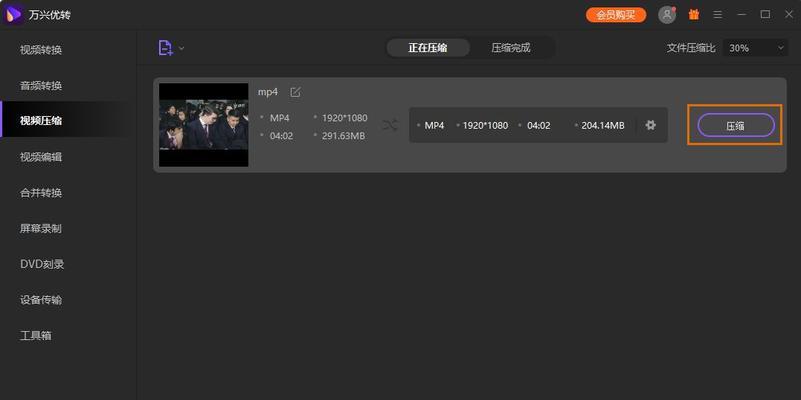Image resolution: width=801 pixels, height=400 pixels.
Task: Open the gift box icon
Action: [694, 15]
